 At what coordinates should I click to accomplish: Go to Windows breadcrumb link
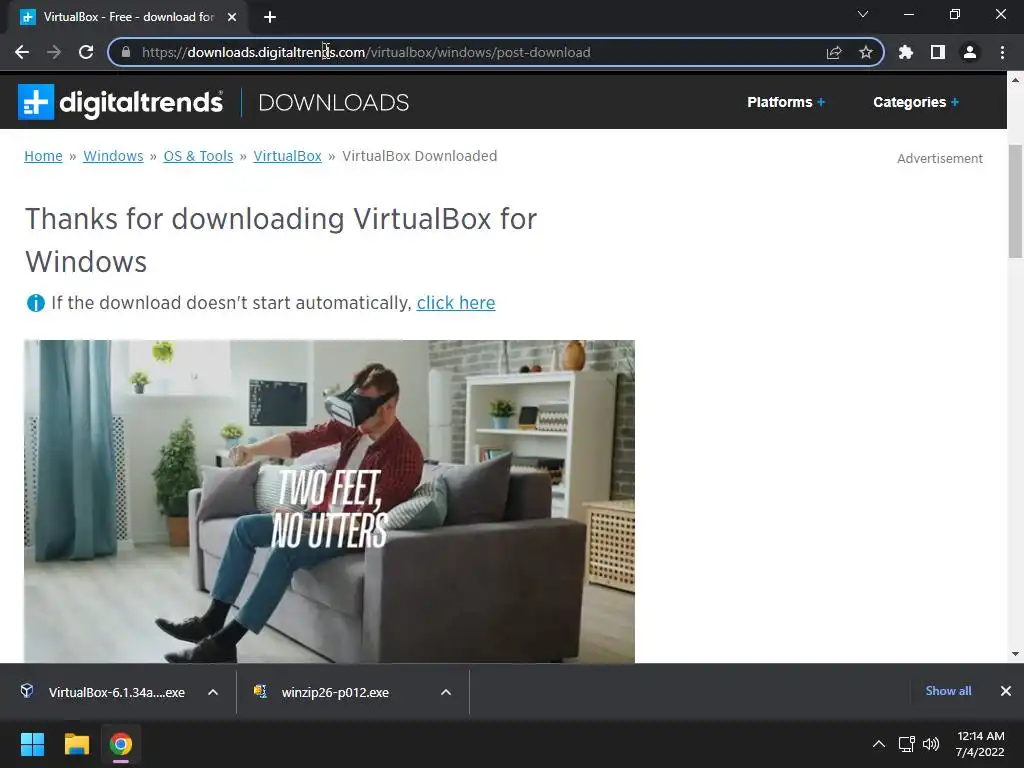tap(113, 156)
